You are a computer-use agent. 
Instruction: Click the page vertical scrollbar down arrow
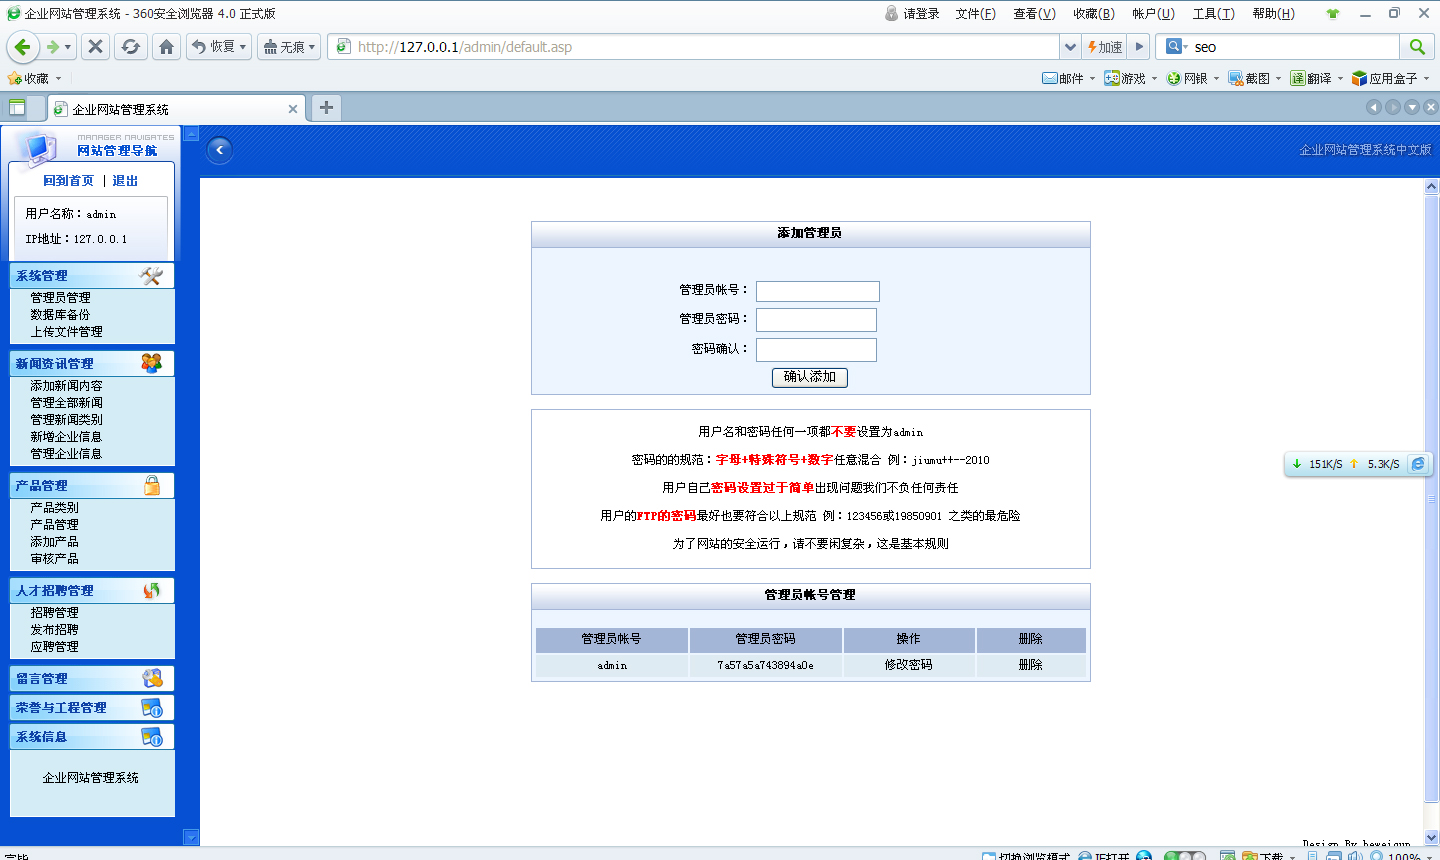pyautogui.click(x=1431, y=837)
